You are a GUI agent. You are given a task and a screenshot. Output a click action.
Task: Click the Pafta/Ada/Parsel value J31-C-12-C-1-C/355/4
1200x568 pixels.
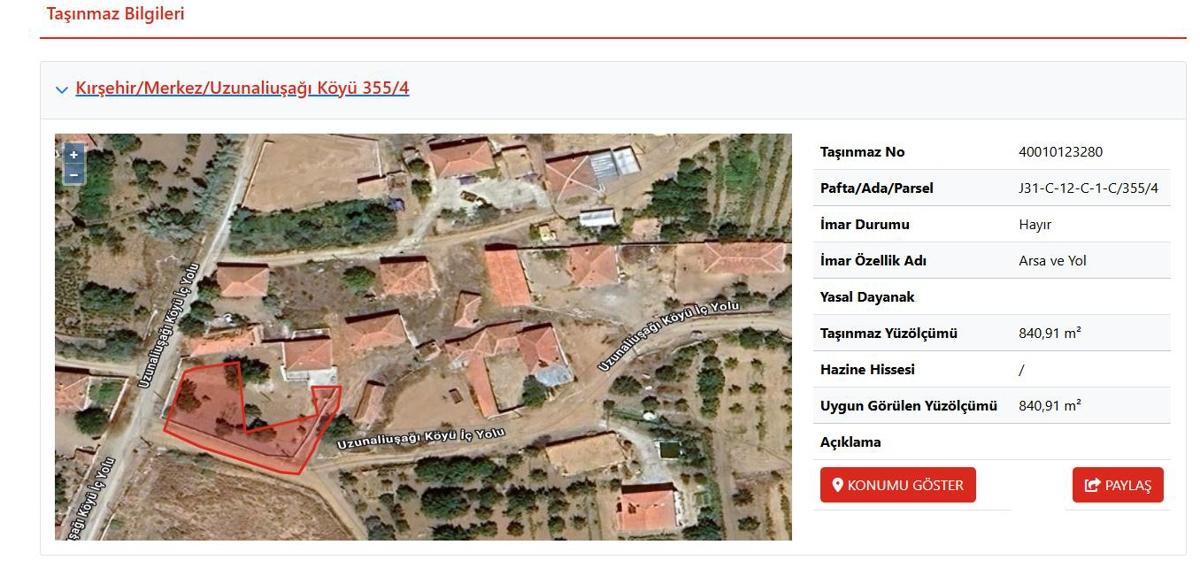click(1088, 188)
